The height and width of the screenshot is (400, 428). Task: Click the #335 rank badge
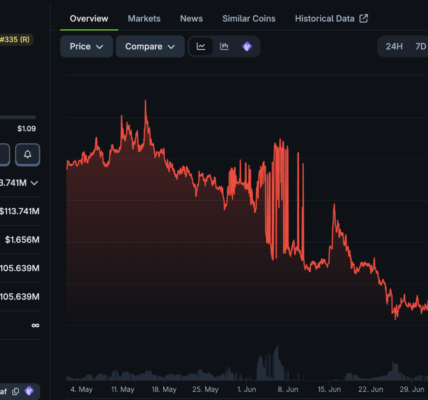[16, 40]
